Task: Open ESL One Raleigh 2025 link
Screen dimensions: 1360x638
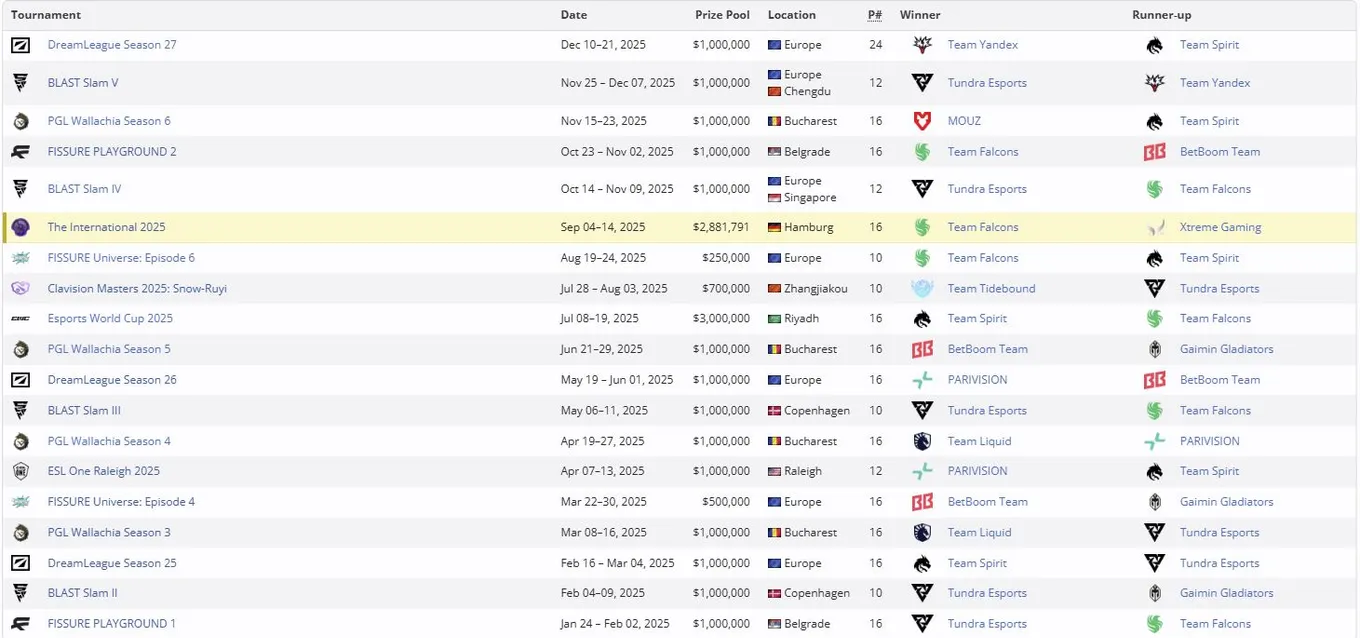Action: (x=104, y=471)
